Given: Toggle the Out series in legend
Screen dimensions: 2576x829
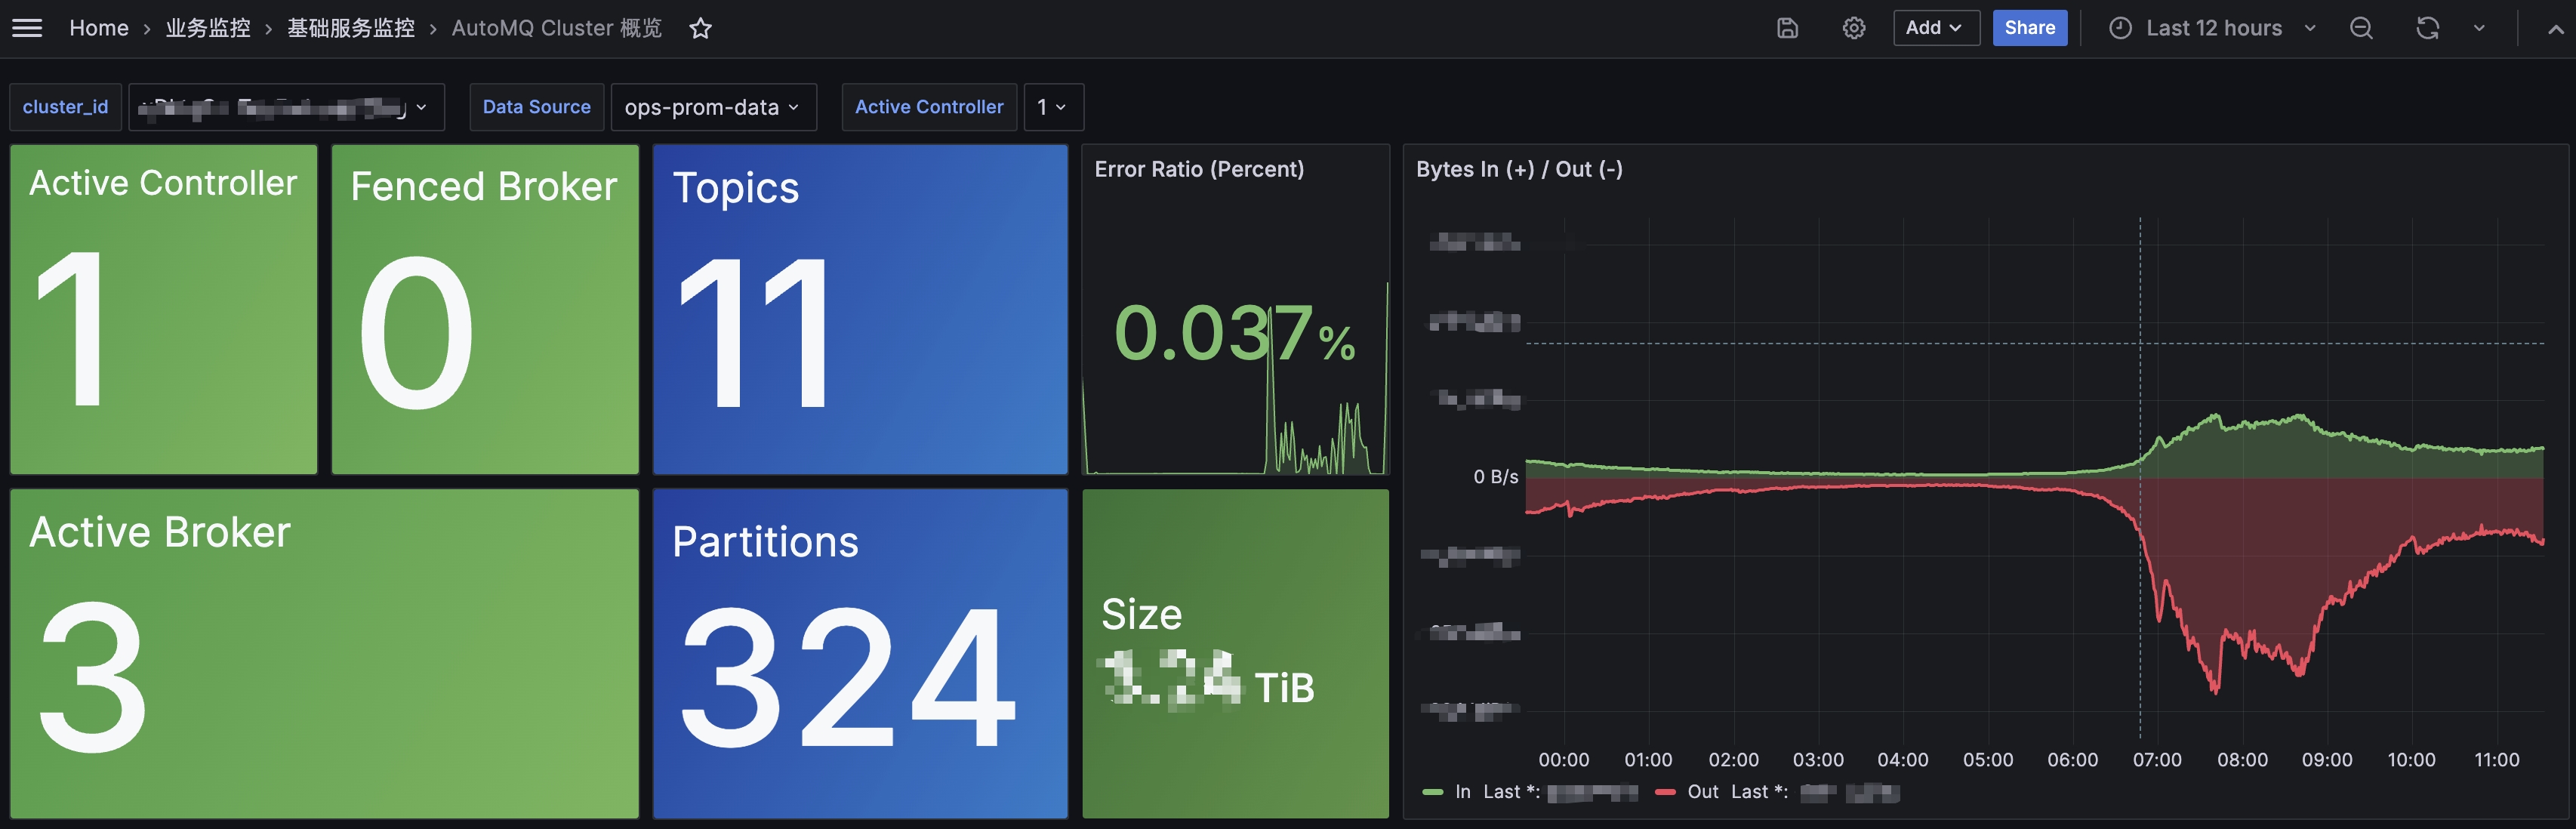Looking at the screenshot, I should pyautogui.click(x=1702, y=792).
